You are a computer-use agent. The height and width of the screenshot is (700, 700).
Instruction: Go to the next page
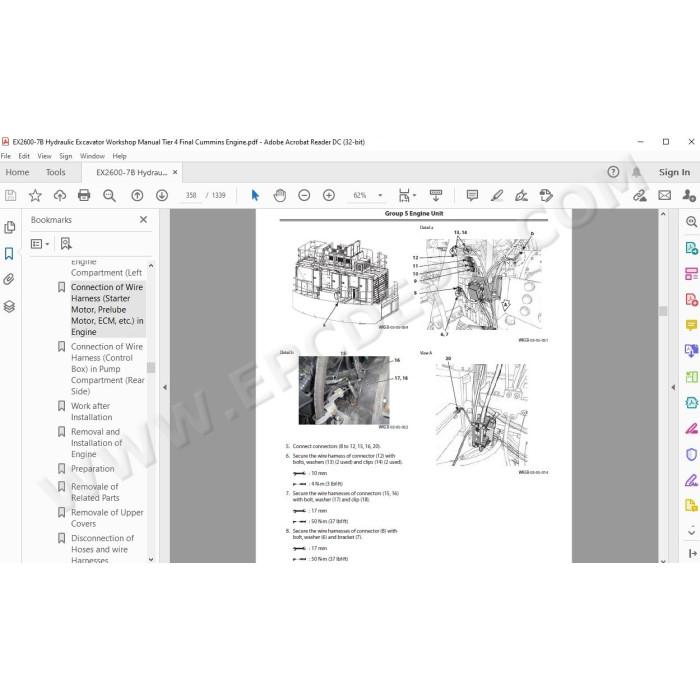click(162, 195)
